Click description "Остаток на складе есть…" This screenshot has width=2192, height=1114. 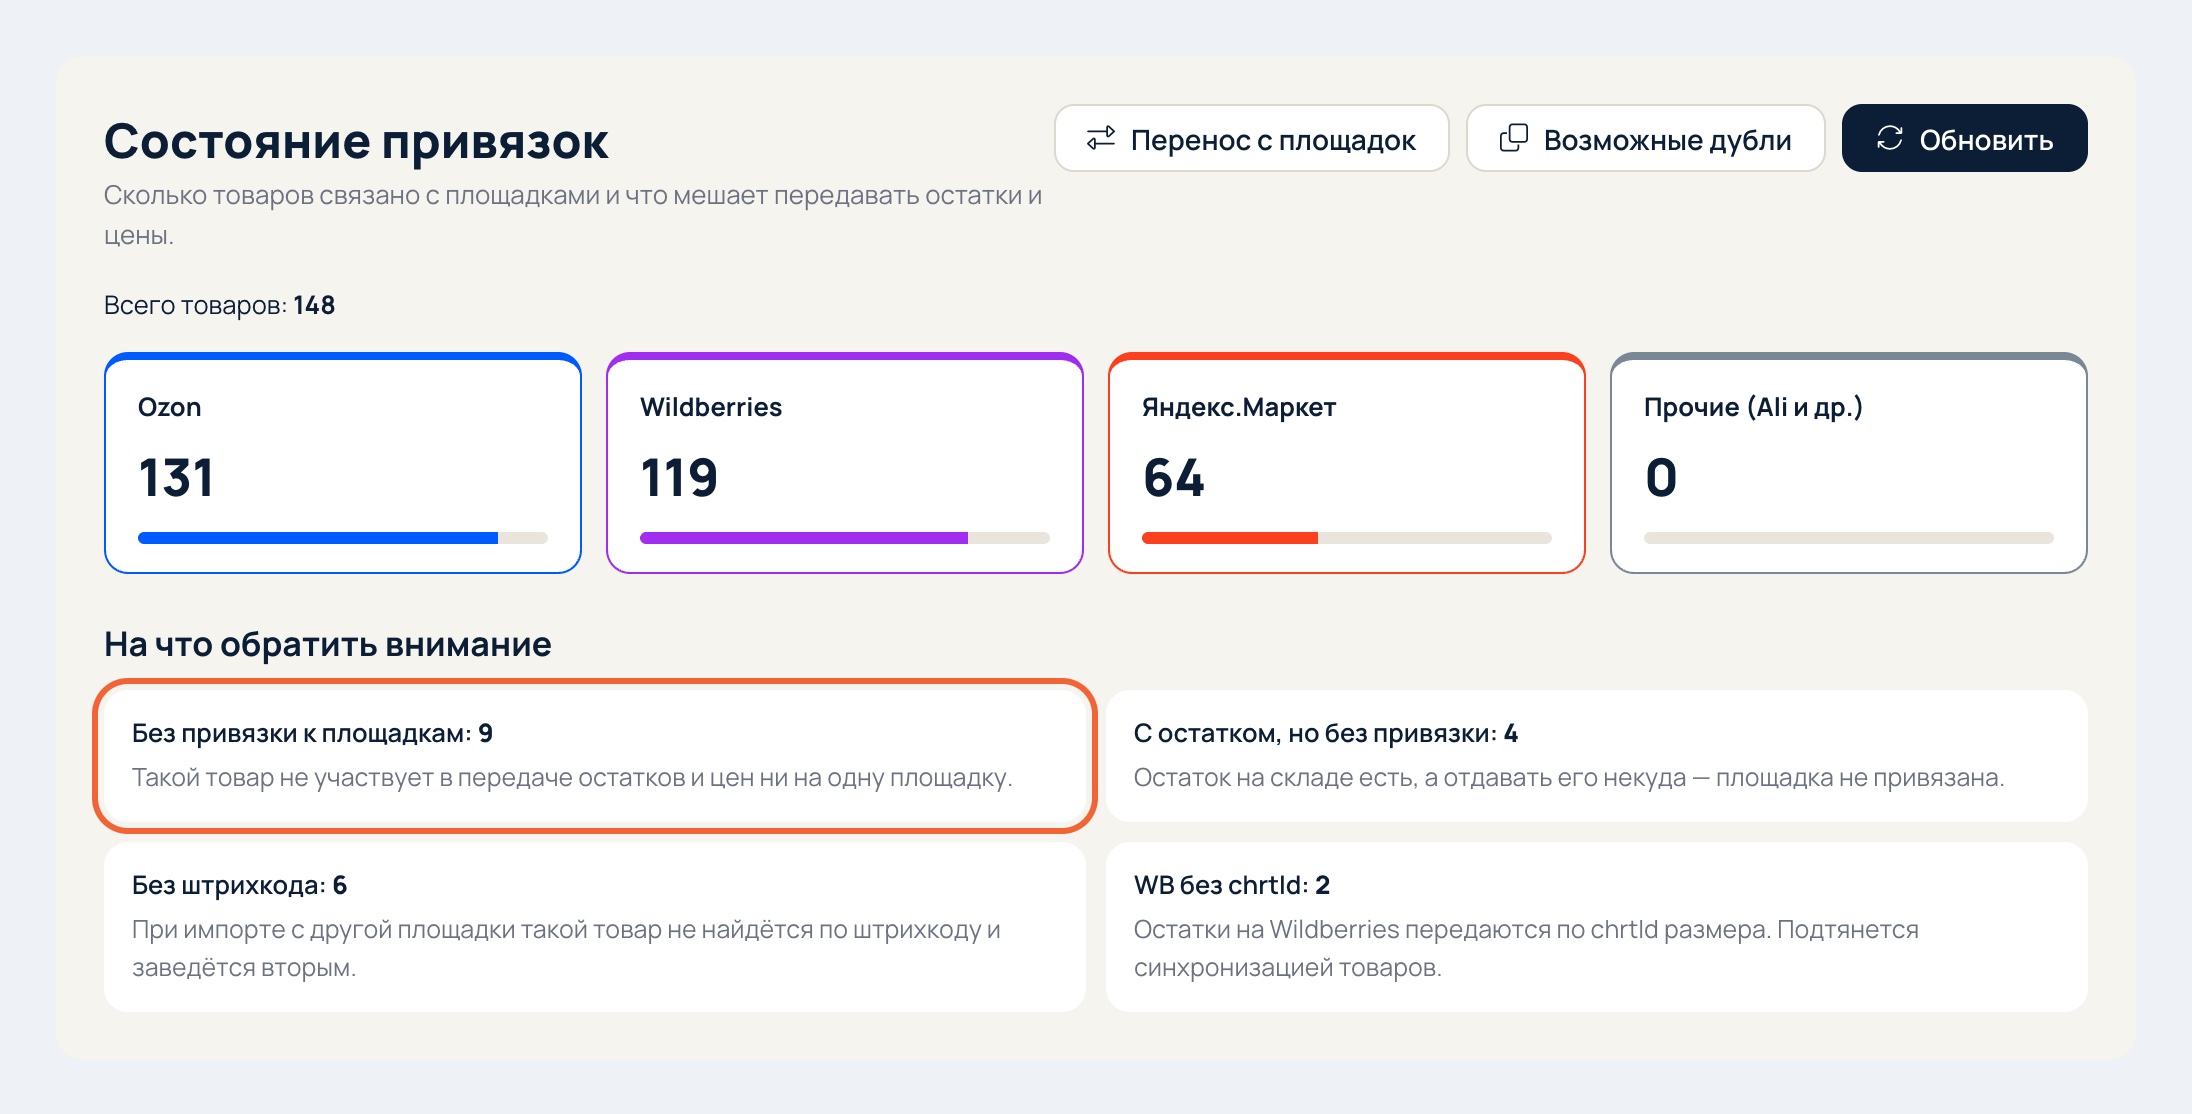click(x=1569, y=778)
